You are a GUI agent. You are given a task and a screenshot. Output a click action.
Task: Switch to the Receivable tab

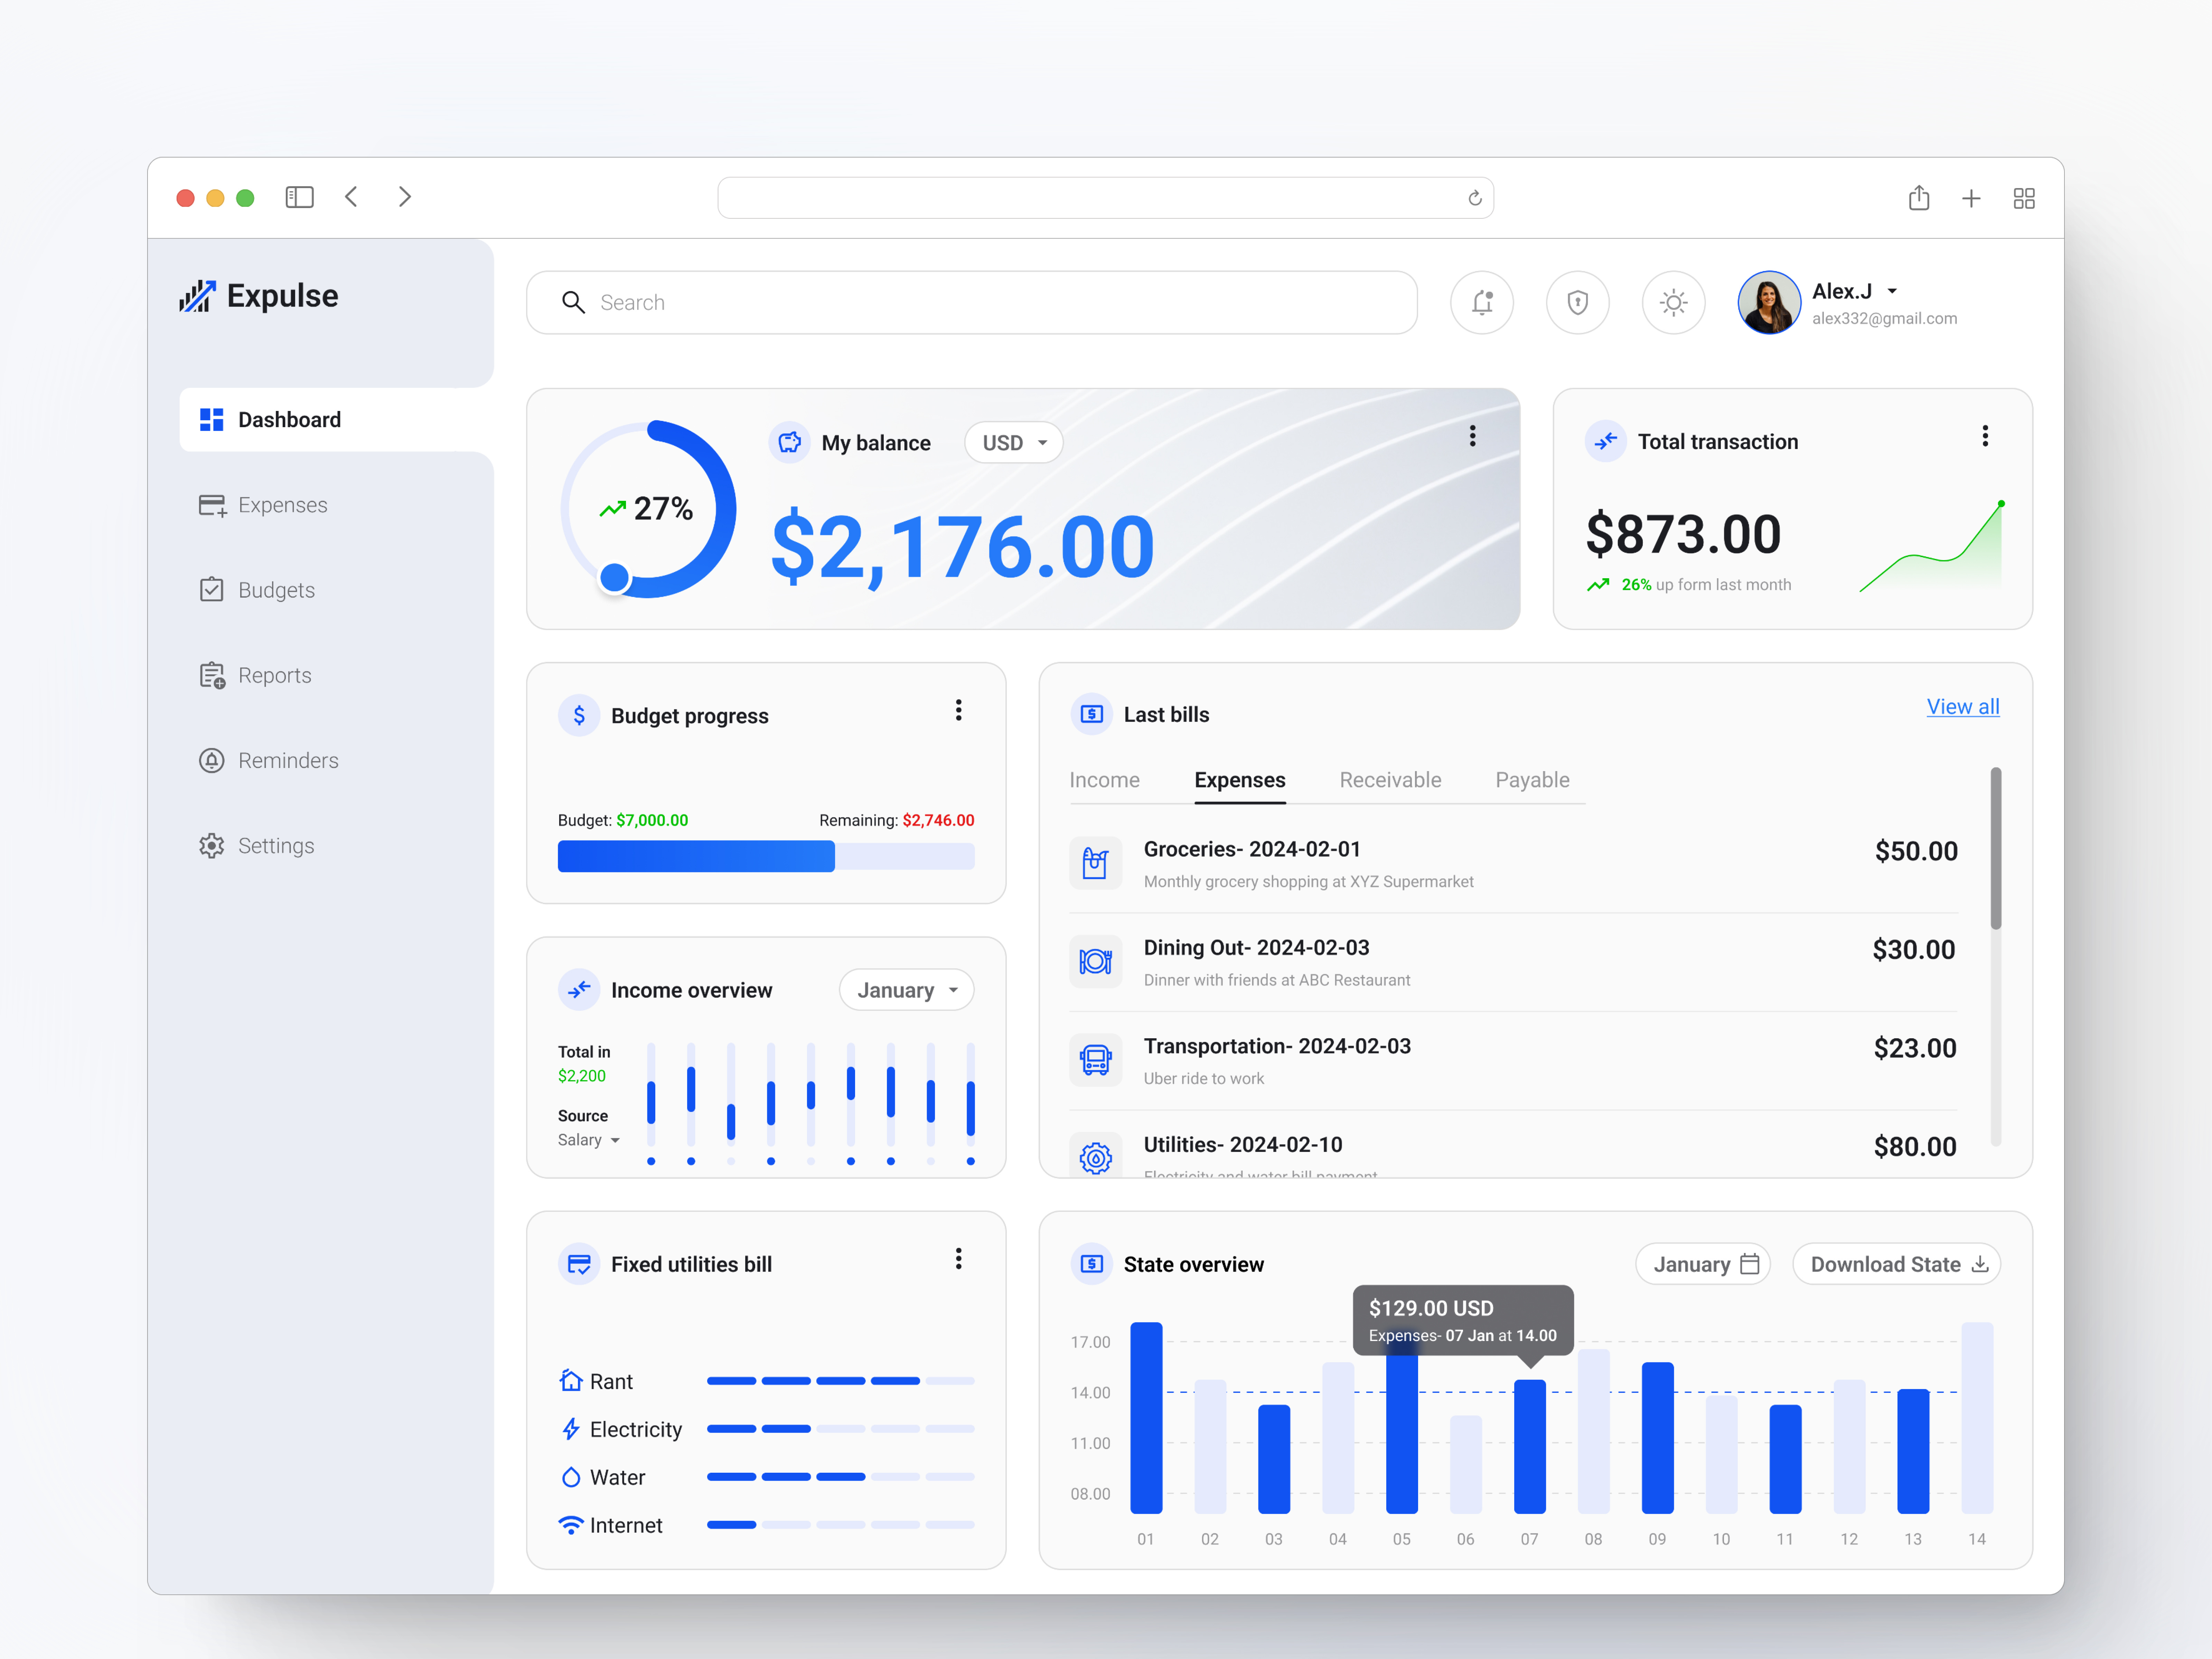click(1390, 780)
